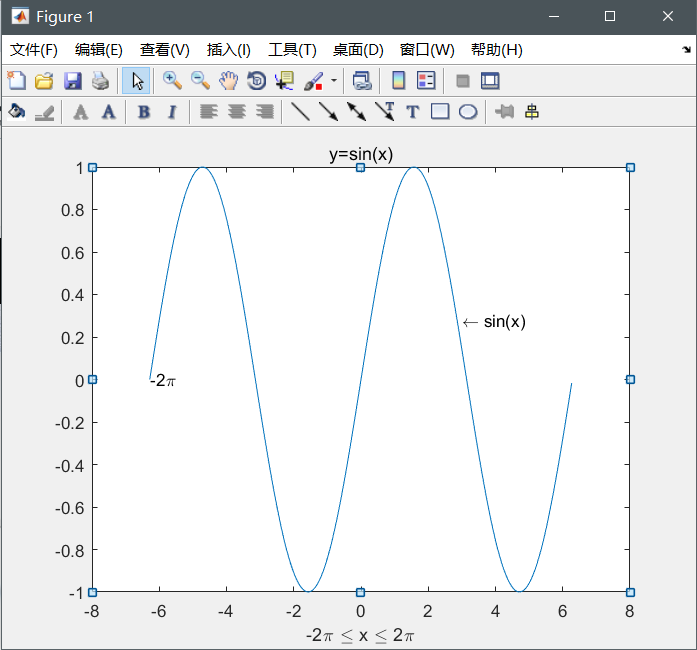This screenshot has height=650, width=697.
Task: Align text right
Action: click(264, 112)
